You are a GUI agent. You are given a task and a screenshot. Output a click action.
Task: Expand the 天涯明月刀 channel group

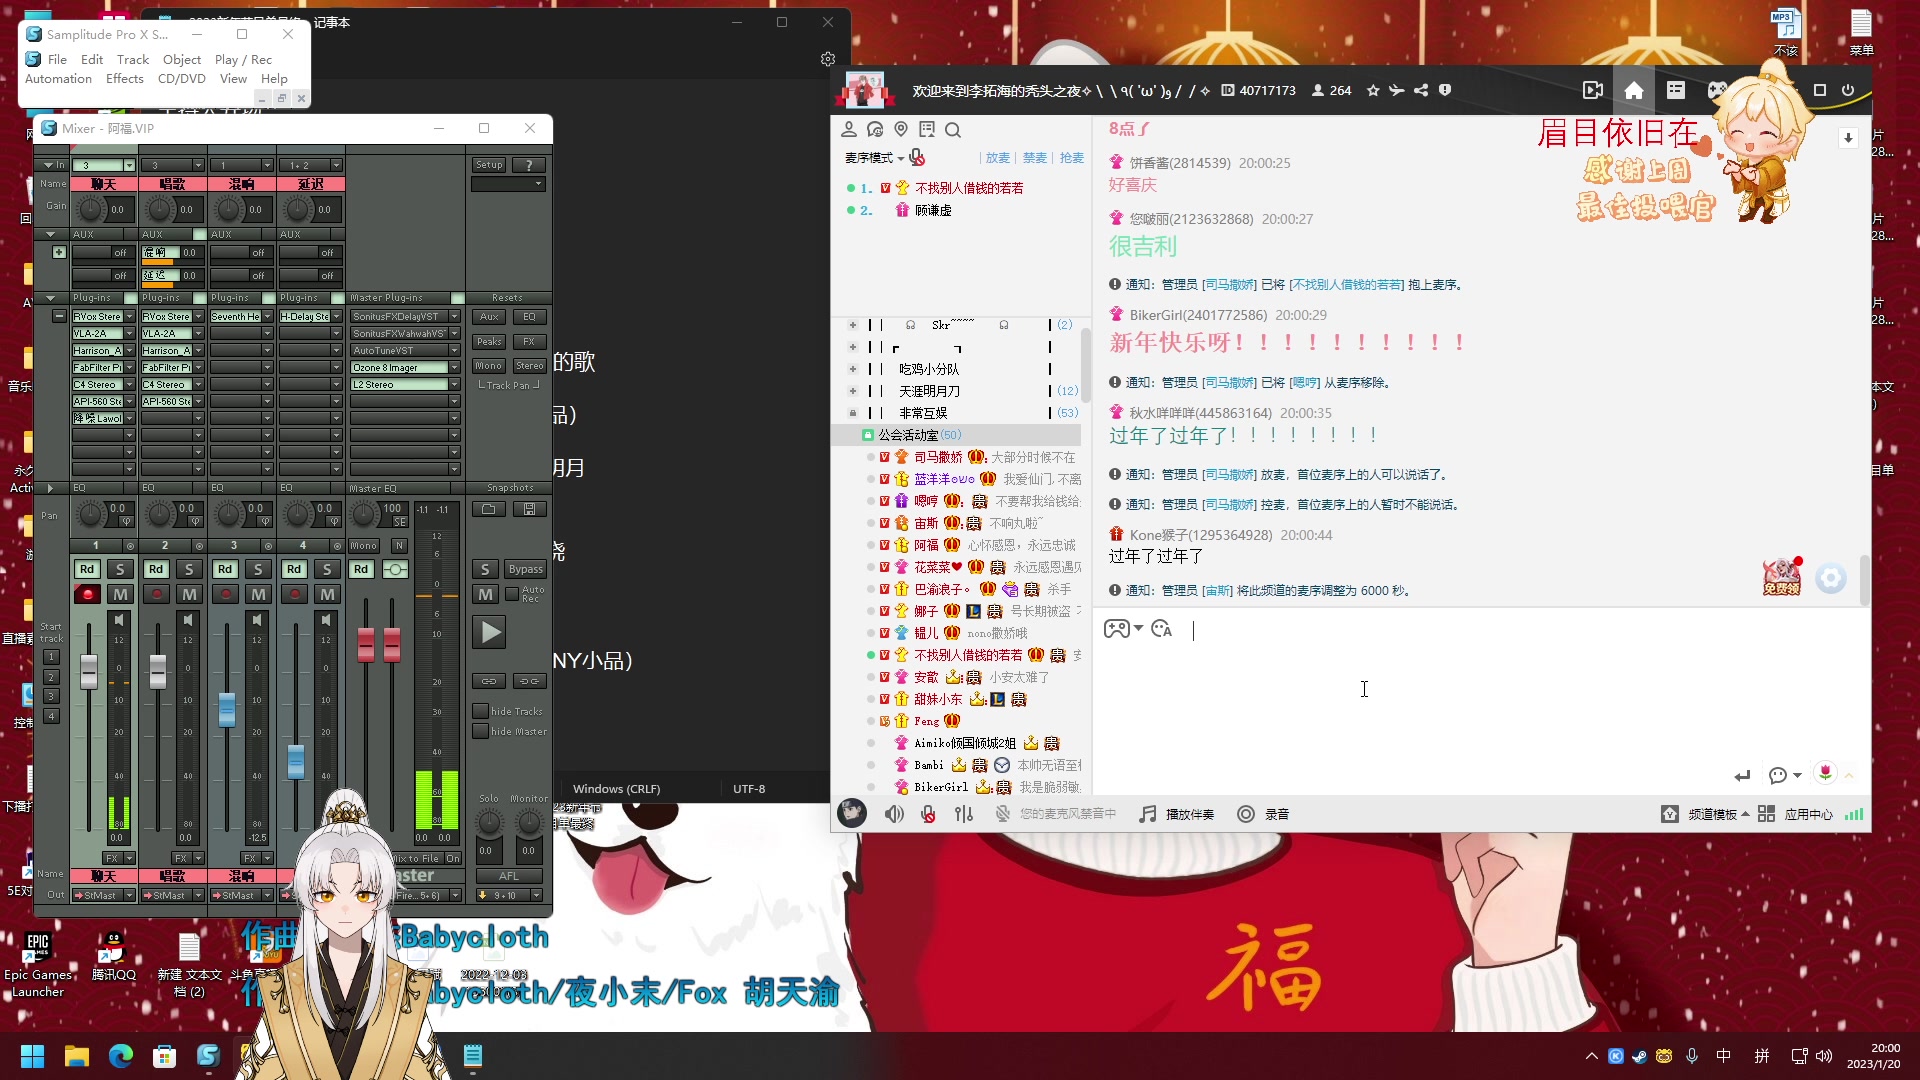(x=853, y=391)
